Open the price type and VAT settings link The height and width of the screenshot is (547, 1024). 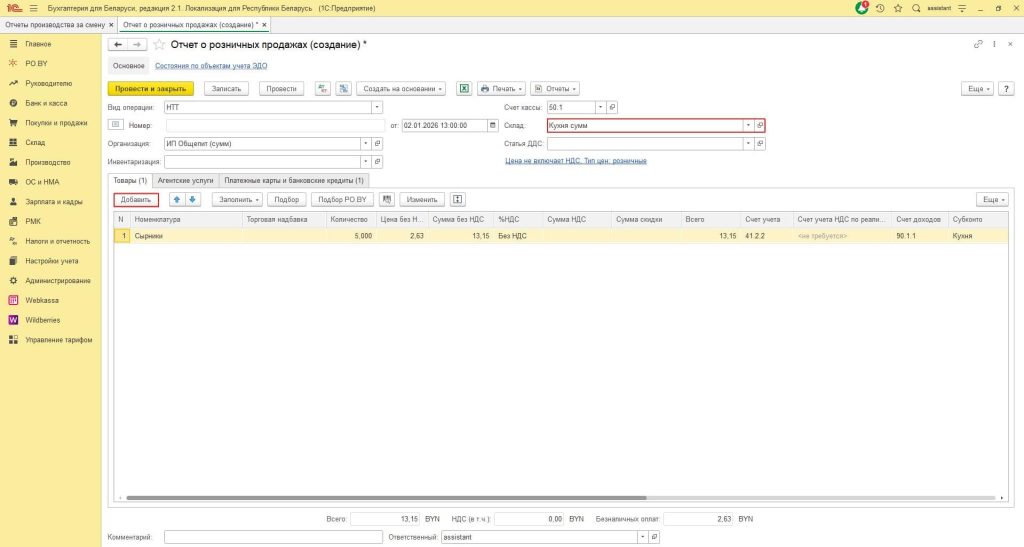[x=575, y=160]
